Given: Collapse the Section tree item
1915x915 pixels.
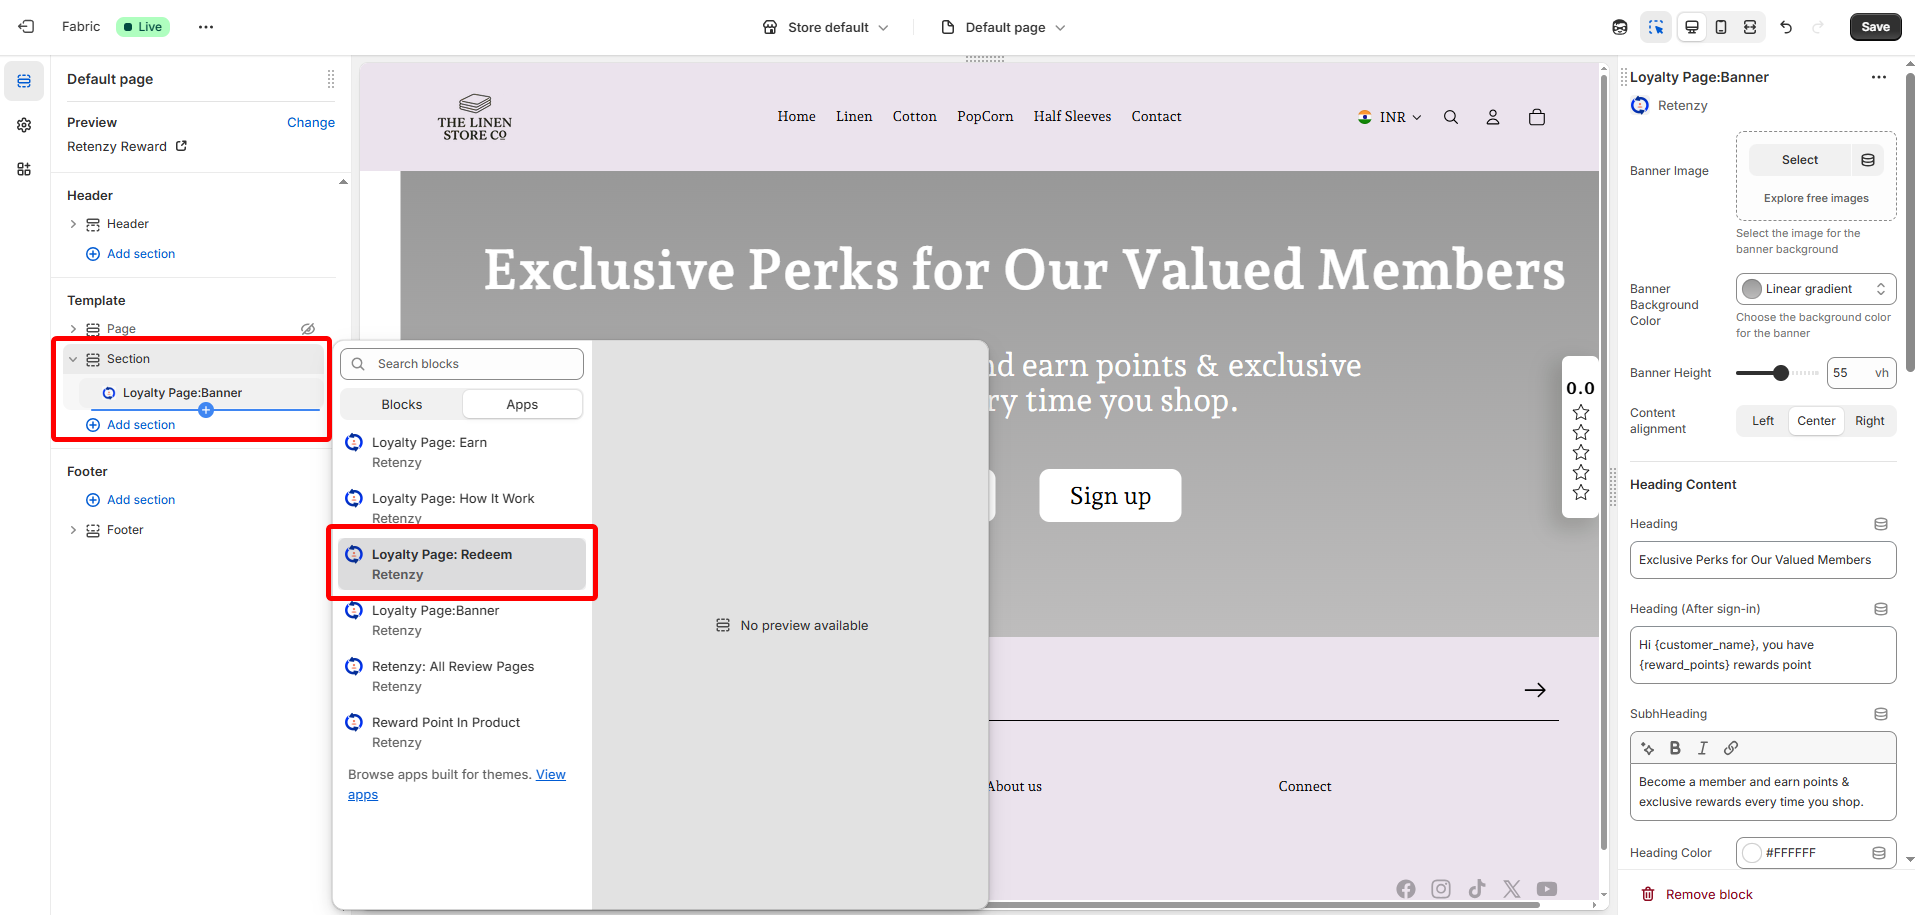Looking at the screenshot, I should (x=73, y=359).
